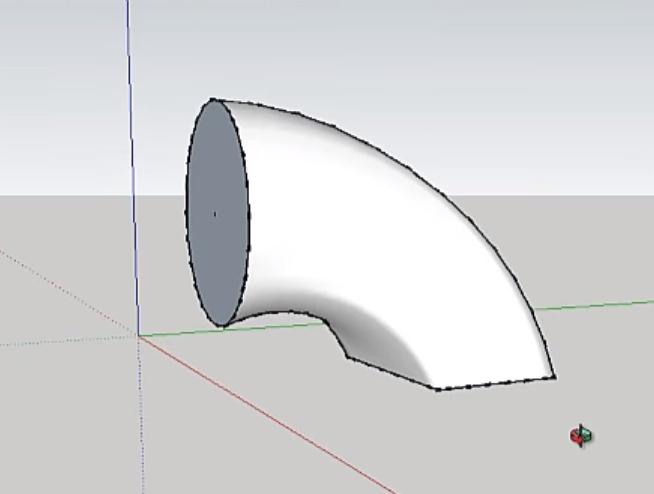Click the axes origin point
Screen dimensions: 654x494
[x=138, y=335]
